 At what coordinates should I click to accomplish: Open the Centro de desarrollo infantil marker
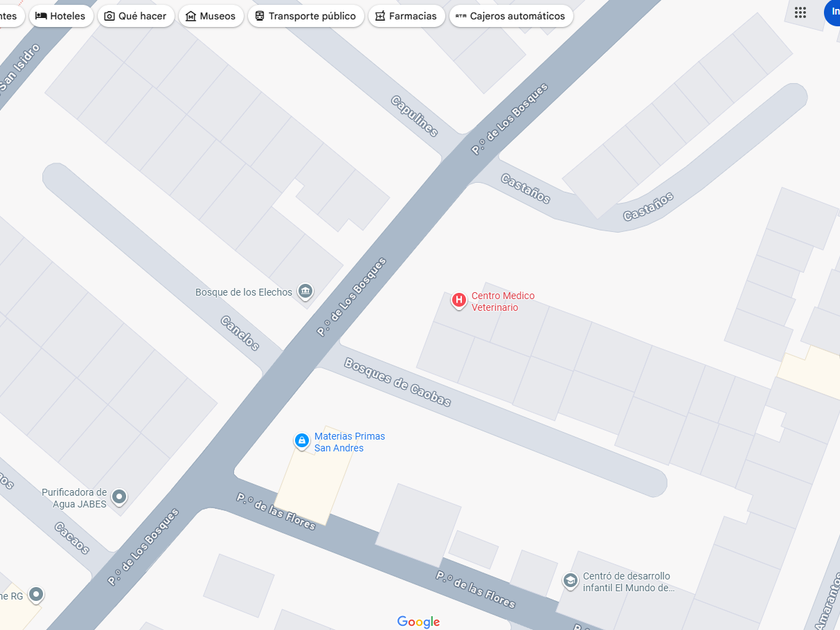coord(570,581)
